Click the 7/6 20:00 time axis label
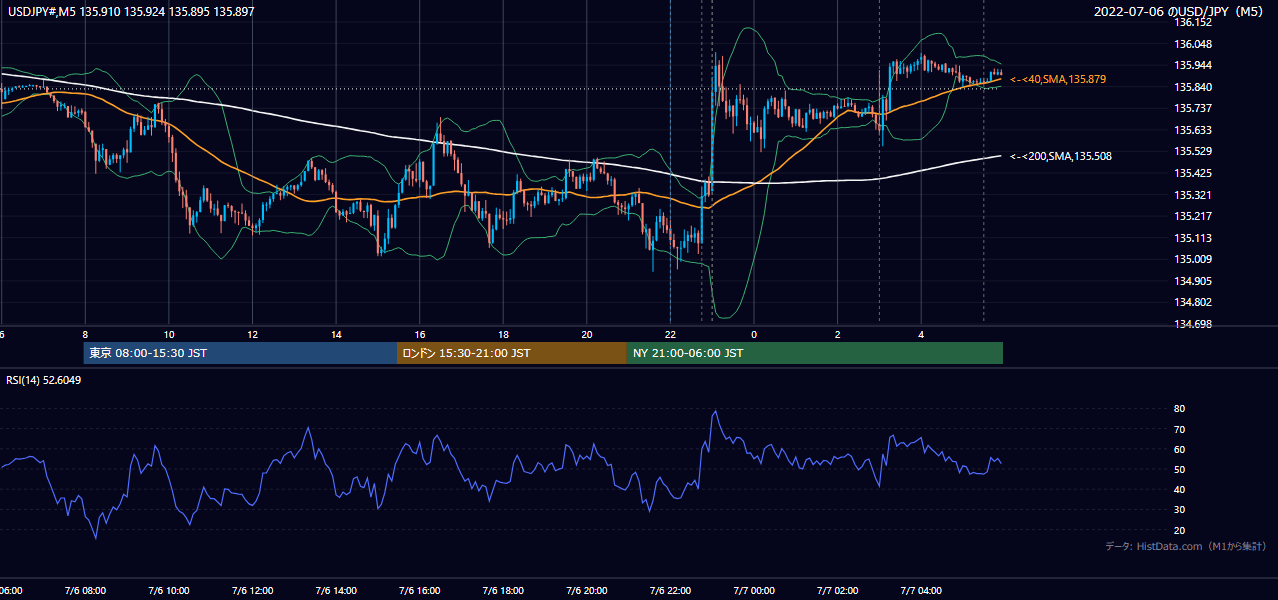This screenshot has height=600, width=1278. point(586,591)
